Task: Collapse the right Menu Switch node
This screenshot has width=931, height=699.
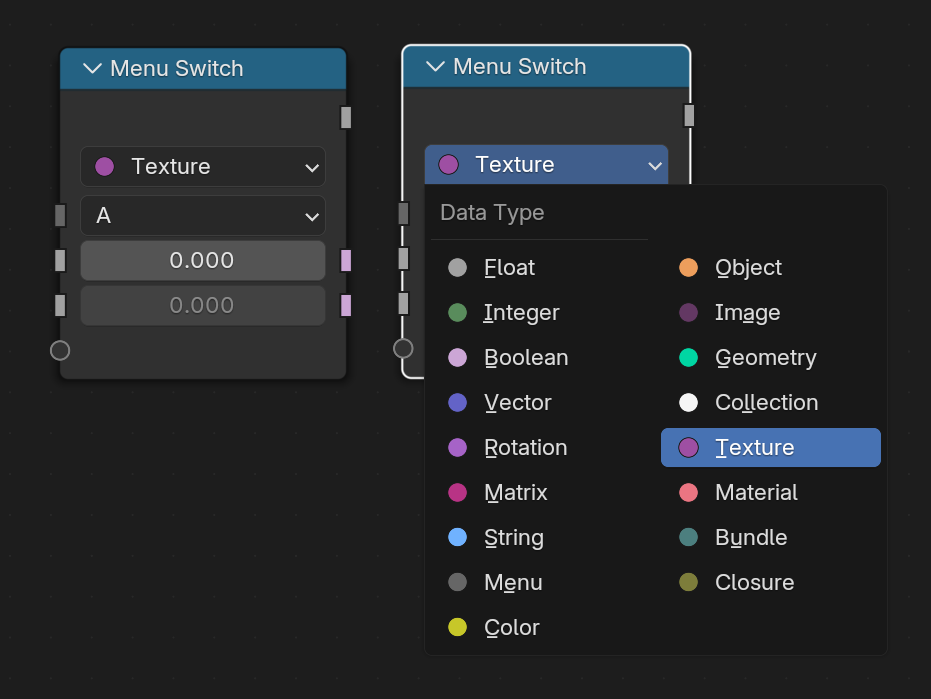Action: (x=435, y=67)
